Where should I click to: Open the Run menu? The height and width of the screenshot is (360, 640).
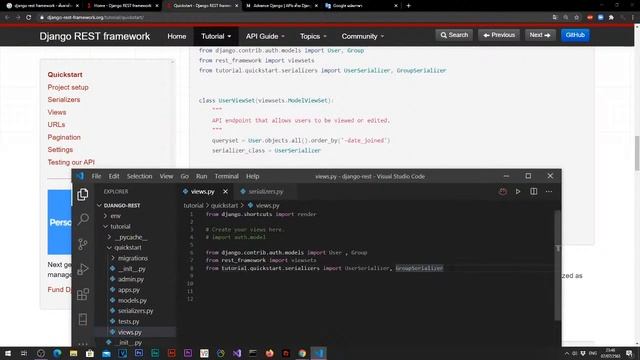coord(202,176)
